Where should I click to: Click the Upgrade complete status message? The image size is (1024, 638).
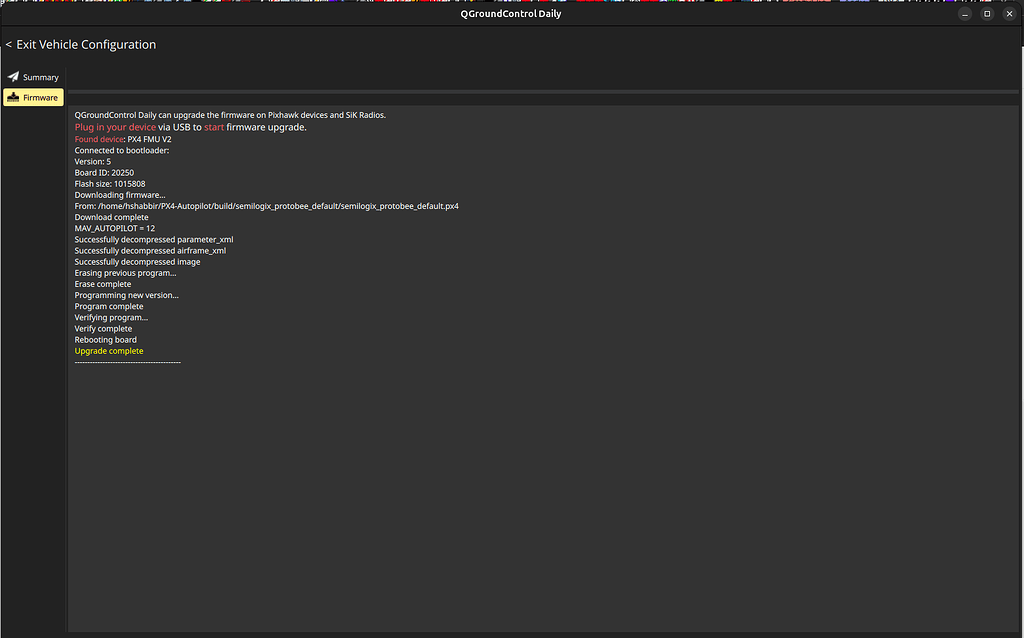tap(108, 351)
